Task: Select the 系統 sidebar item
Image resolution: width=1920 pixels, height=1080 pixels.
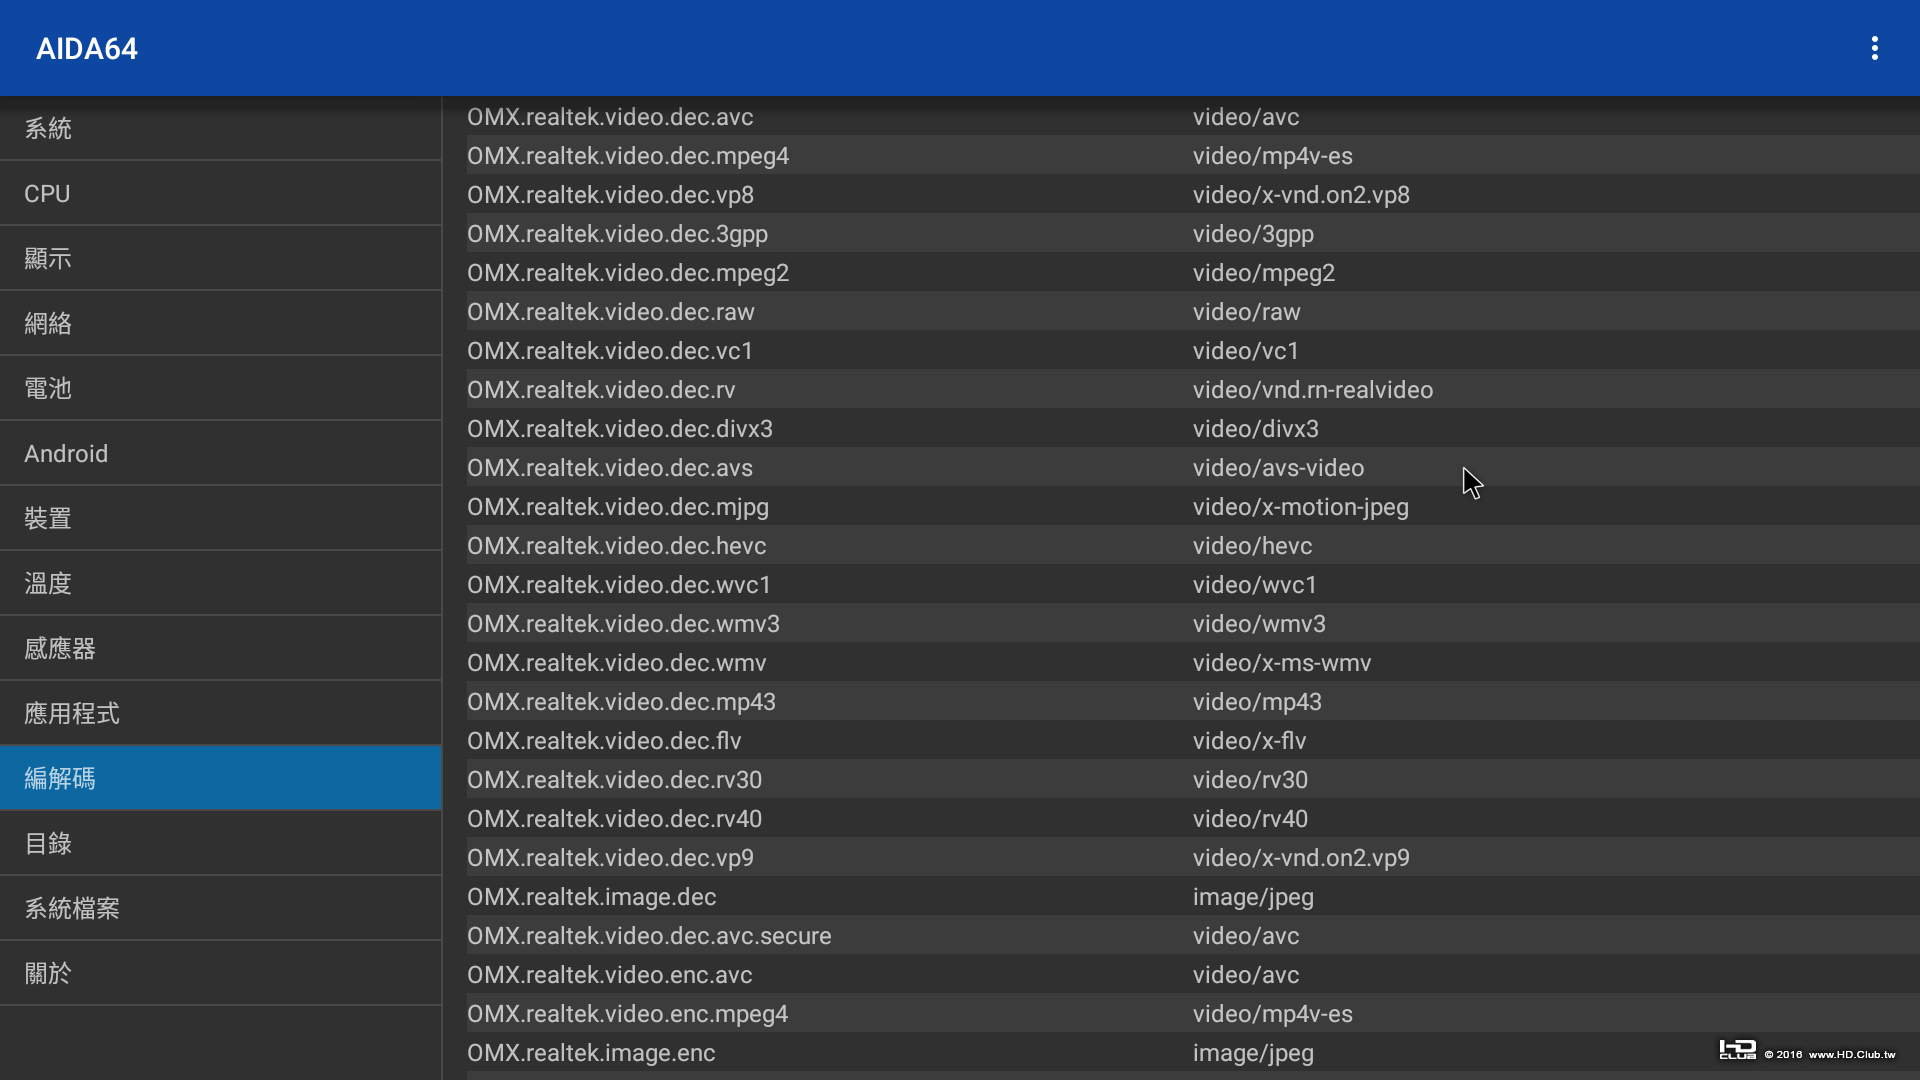Action: point(220,128)
